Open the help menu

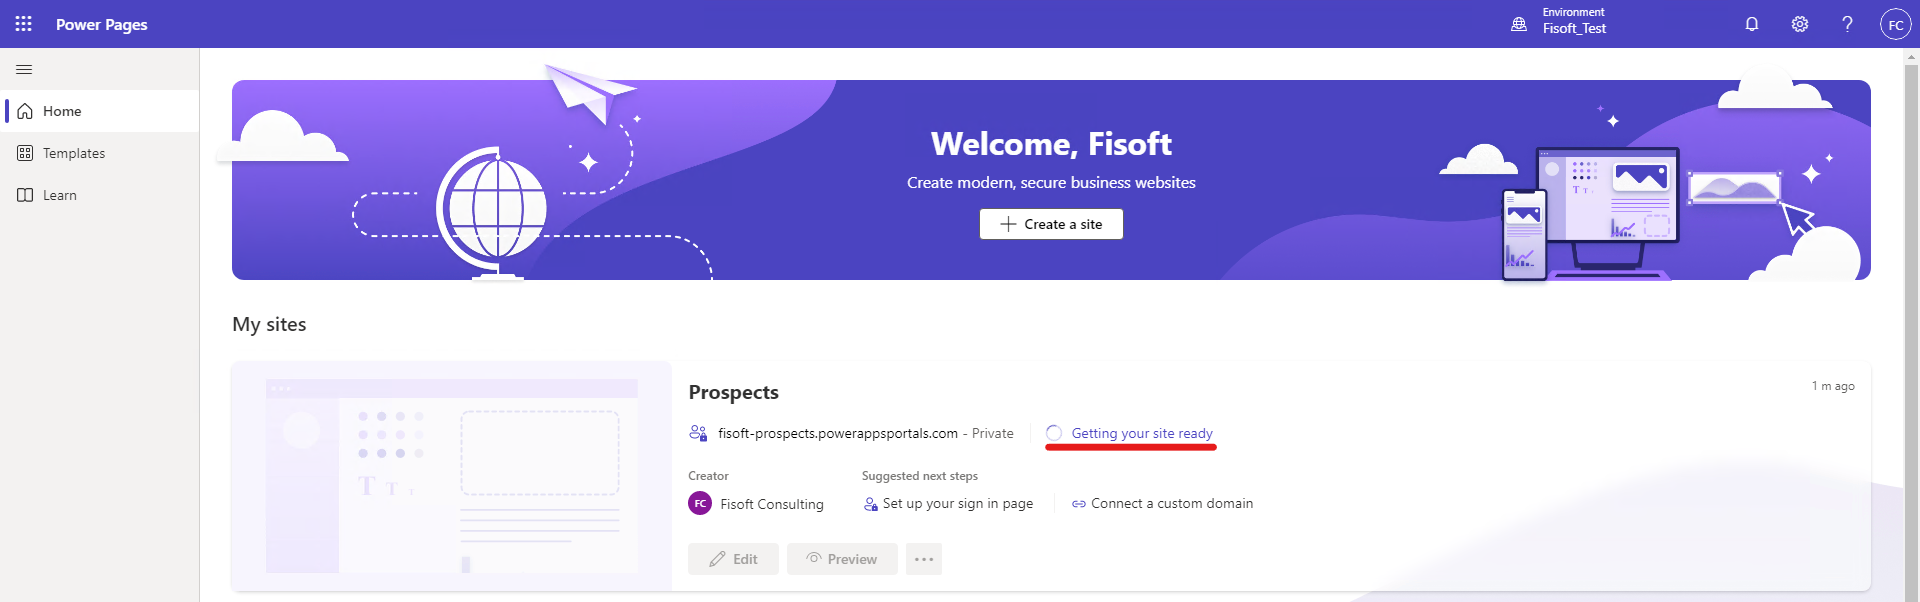1847,23
